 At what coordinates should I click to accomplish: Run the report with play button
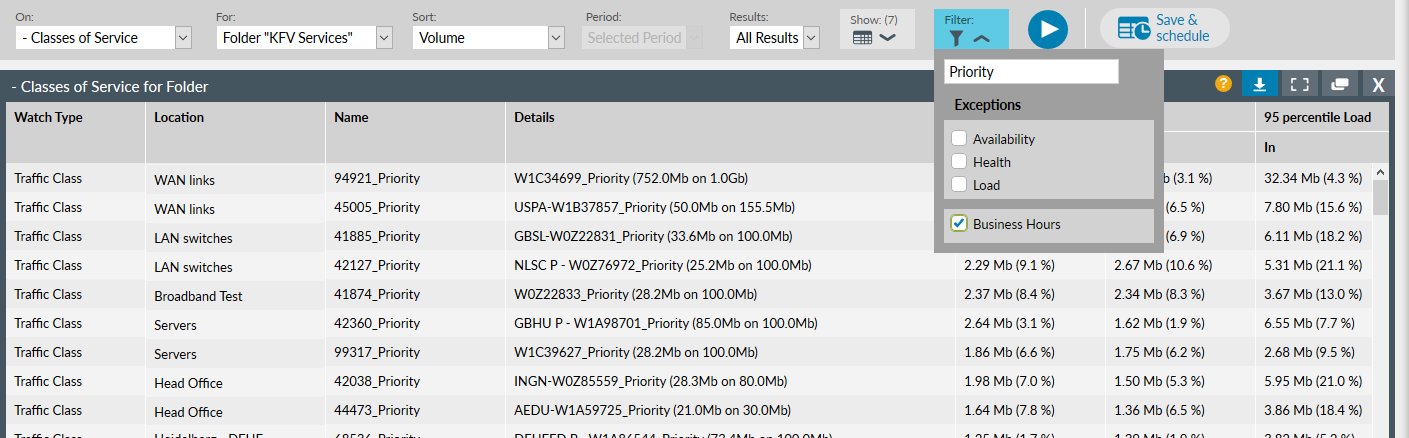click(1047, 28)
